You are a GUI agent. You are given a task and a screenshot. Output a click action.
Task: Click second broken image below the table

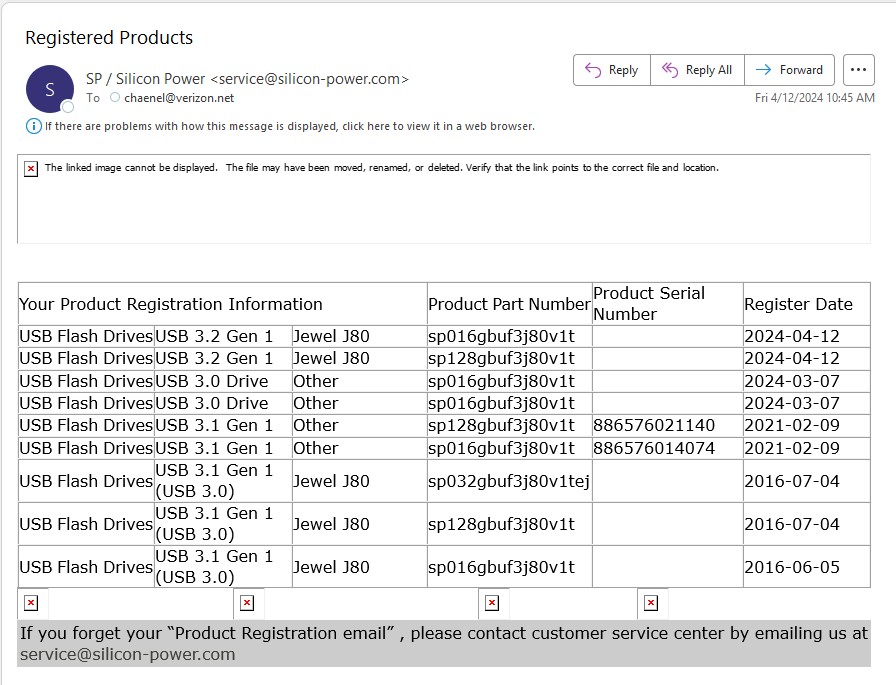pos(247,603)
